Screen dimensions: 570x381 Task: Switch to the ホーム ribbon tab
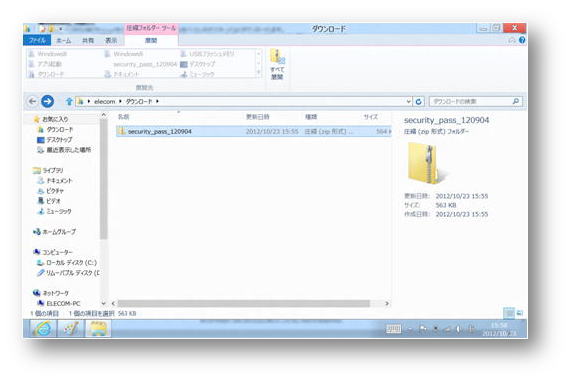[64, 40]
